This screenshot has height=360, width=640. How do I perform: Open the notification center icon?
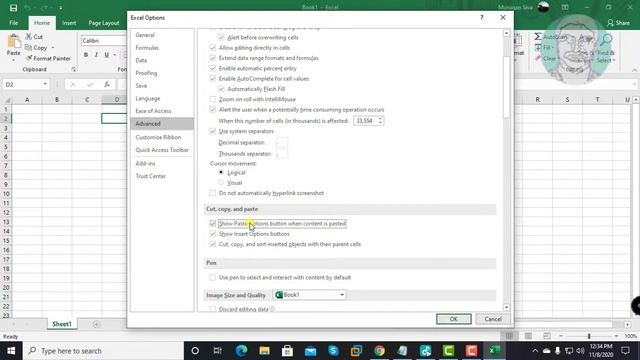tap(625, 351)
